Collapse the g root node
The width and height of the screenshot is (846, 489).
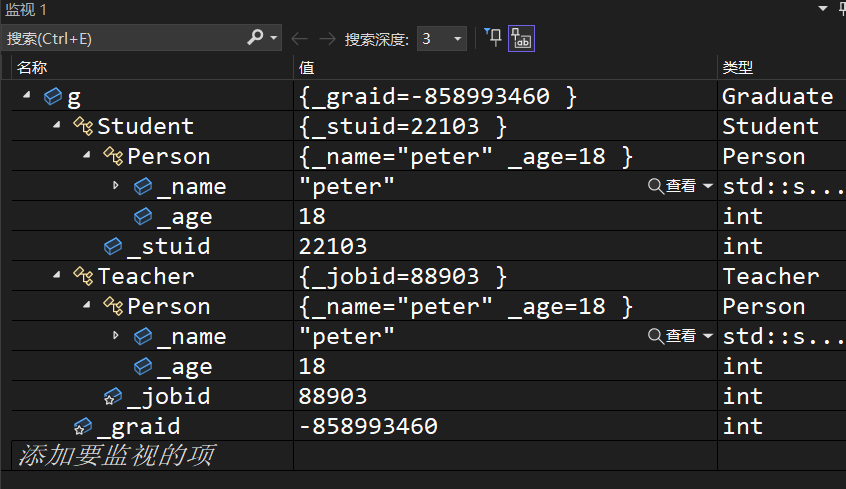(x=25, y=96)
